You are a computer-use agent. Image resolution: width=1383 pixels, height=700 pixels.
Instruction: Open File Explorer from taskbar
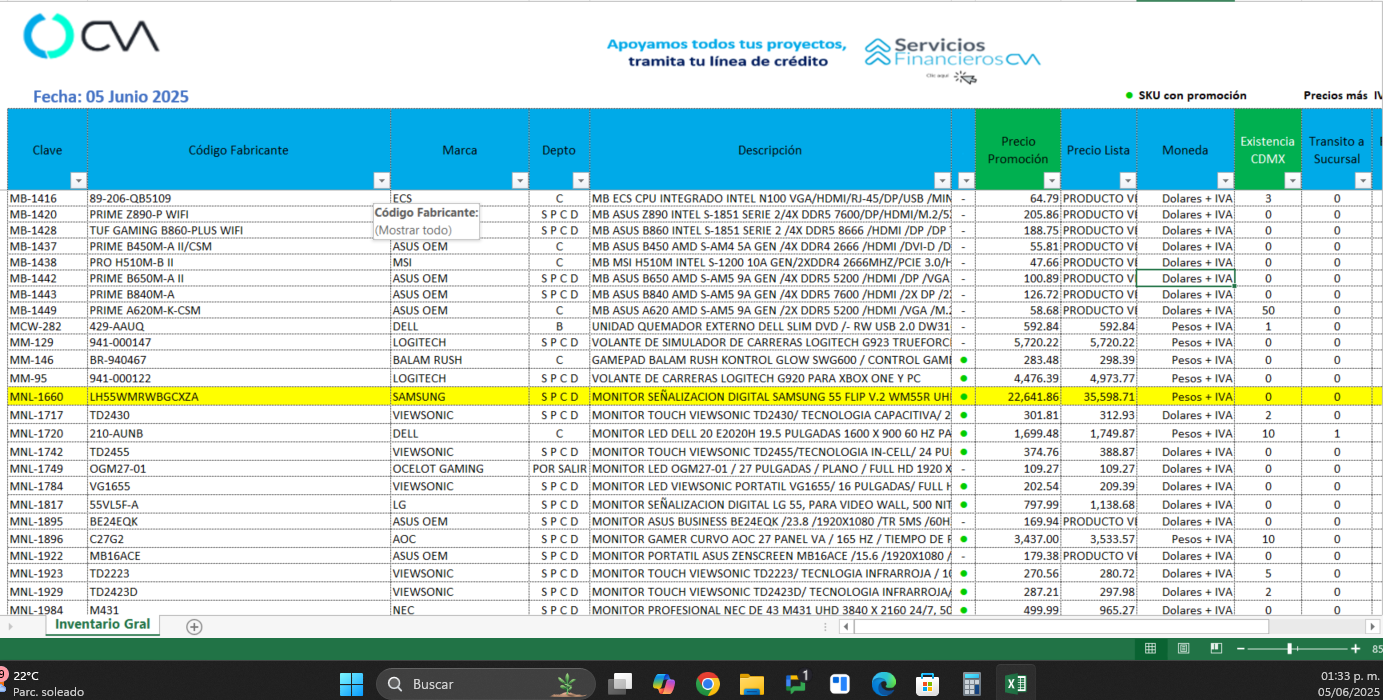[x=752, y=684]
